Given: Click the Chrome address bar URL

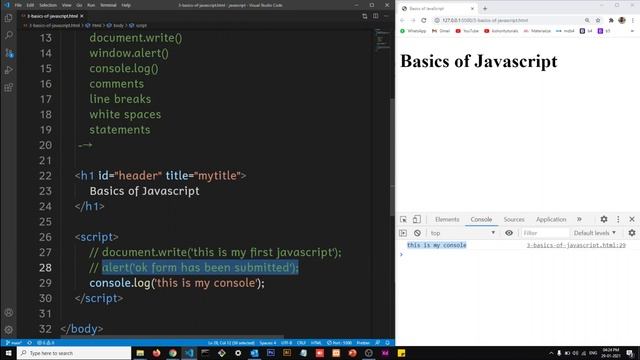Looking at the screenshot, I should 485,20.
